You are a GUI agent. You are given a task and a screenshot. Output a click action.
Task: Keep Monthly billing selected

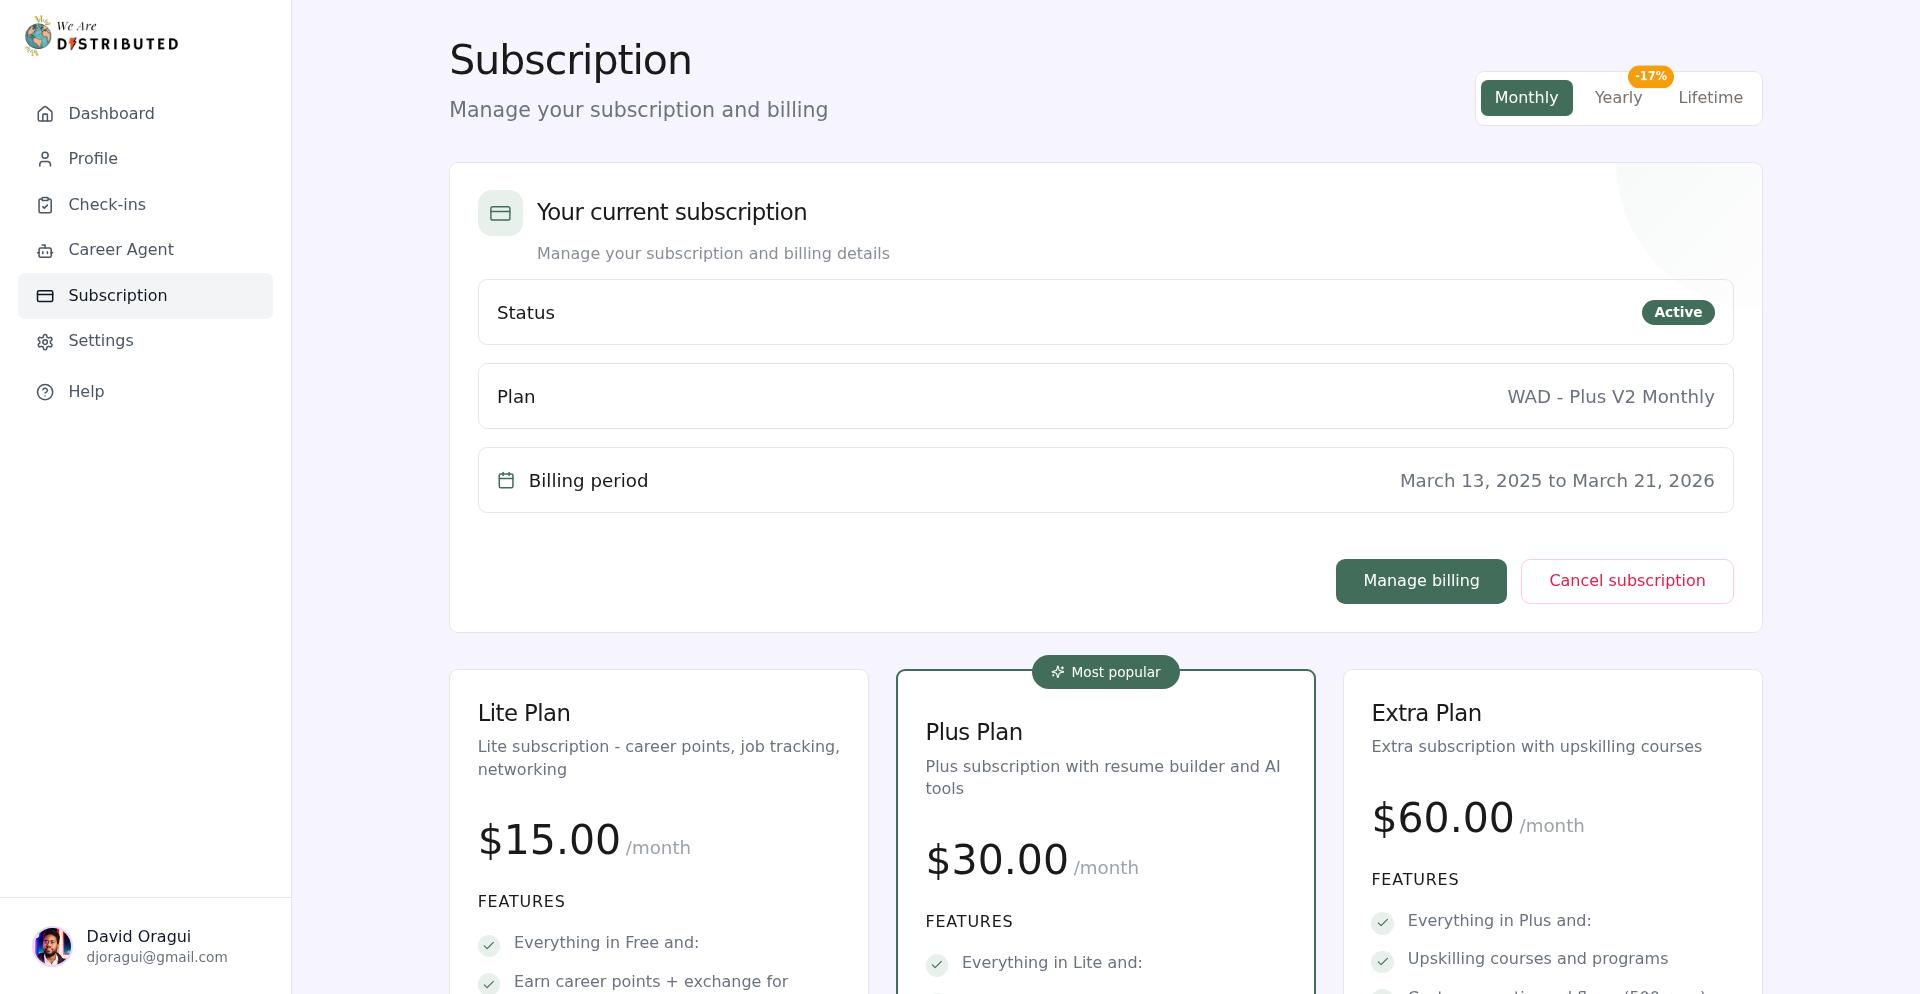coord(1526,97)
